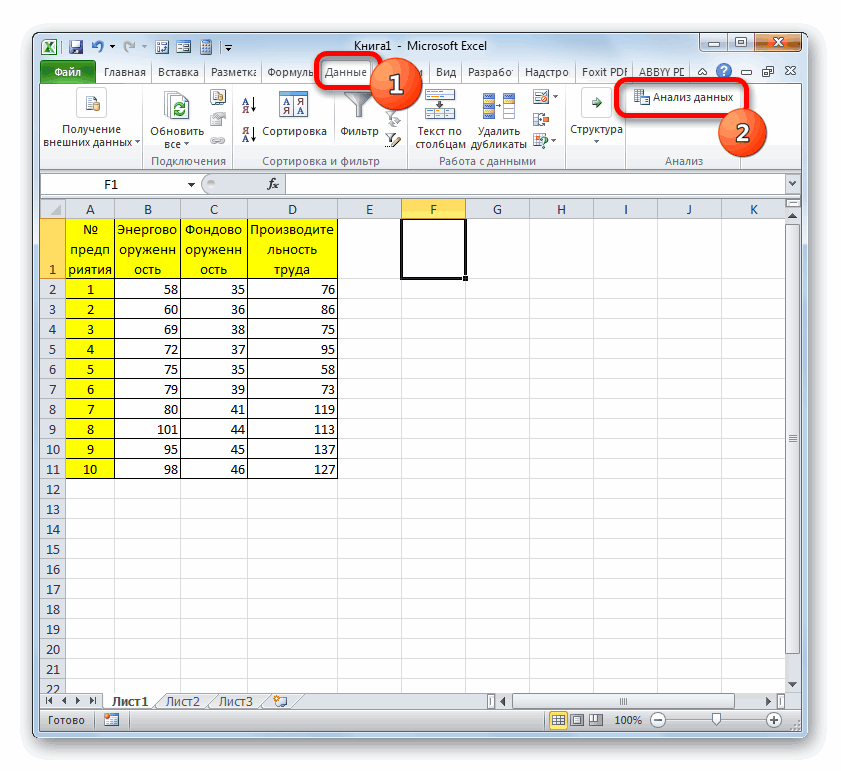This screenshot has height=771, width=841.
Task: Switch to sheet Лист3
Action: click(235, 702)
